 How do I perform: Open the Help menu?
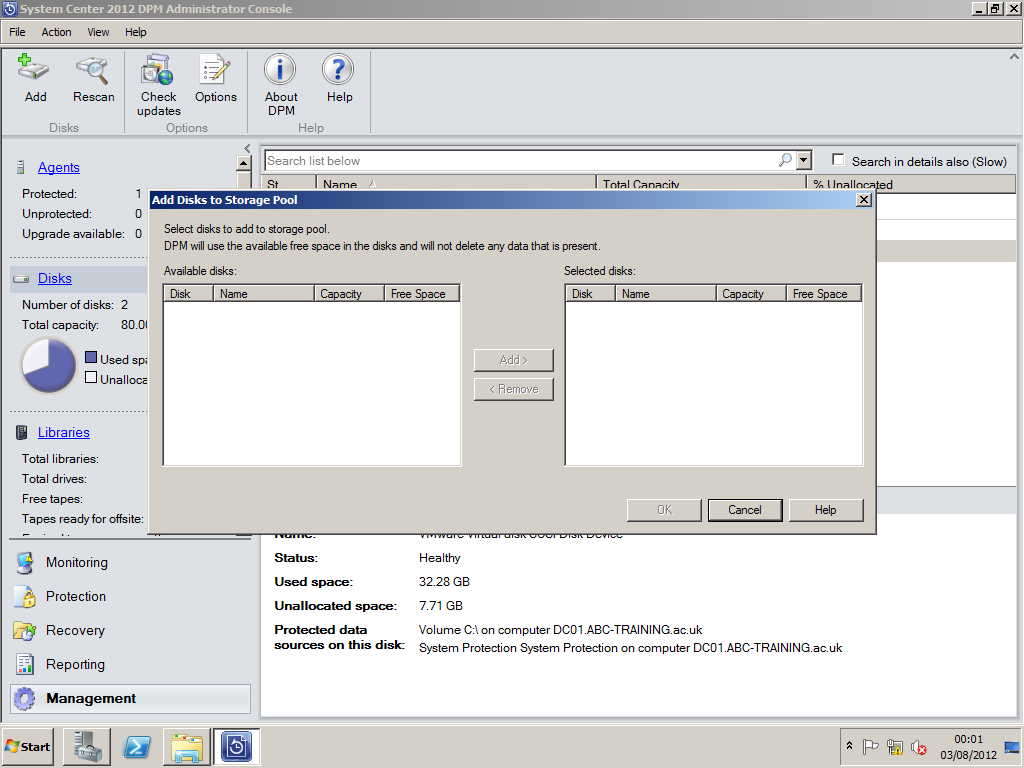(136, 32)
